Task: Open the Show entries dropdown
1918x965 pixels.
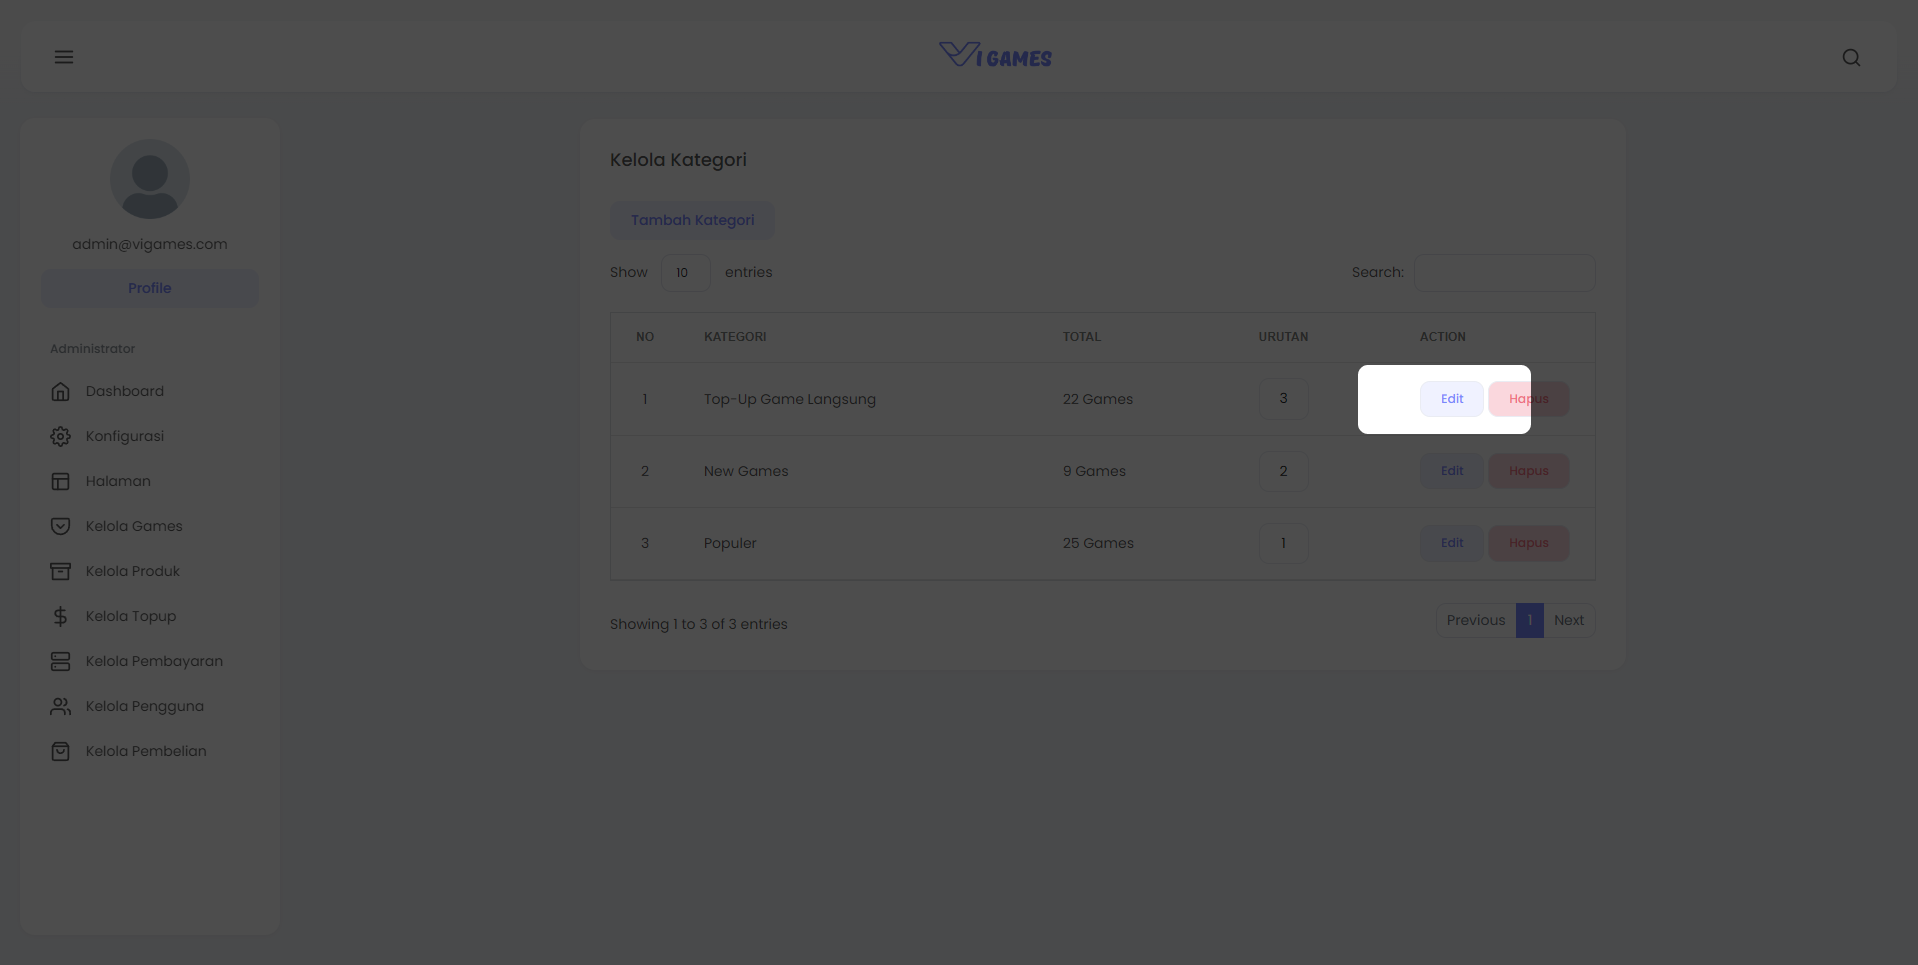Action: click(x=686, y=273)
